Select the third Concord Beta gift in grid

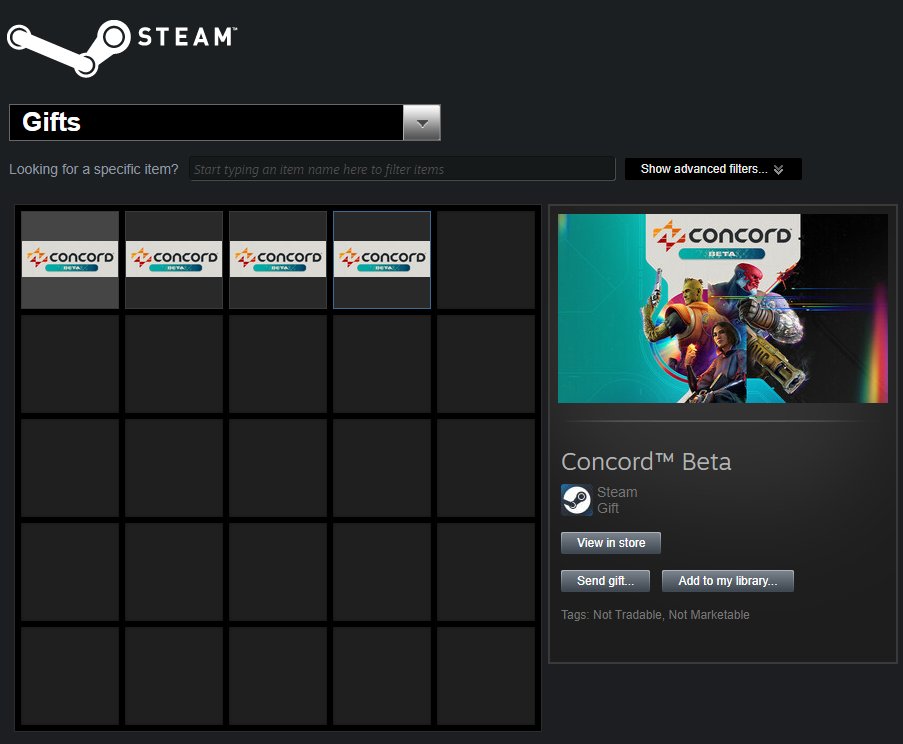(278, 260)
